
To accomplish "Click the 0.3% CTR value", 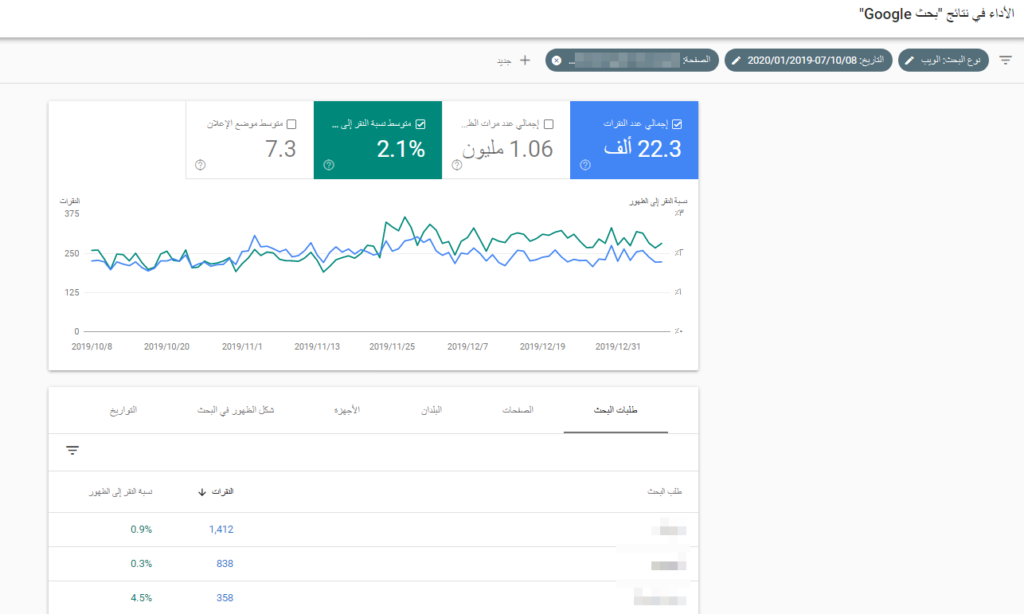I will [141, 564].
